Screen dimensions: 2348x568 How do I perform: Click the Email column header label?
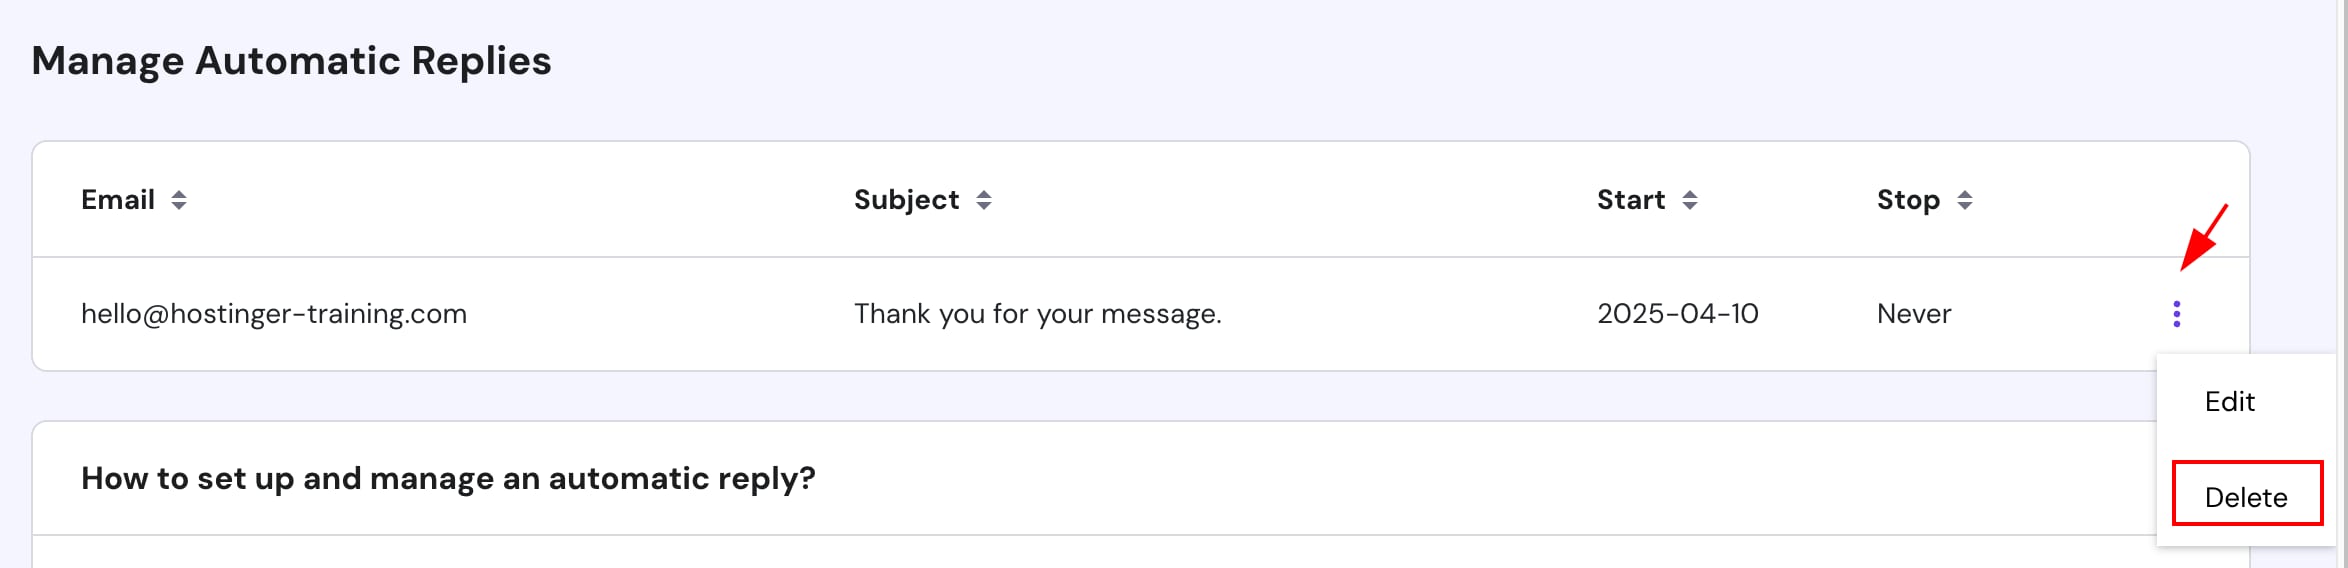click(118, 200)
